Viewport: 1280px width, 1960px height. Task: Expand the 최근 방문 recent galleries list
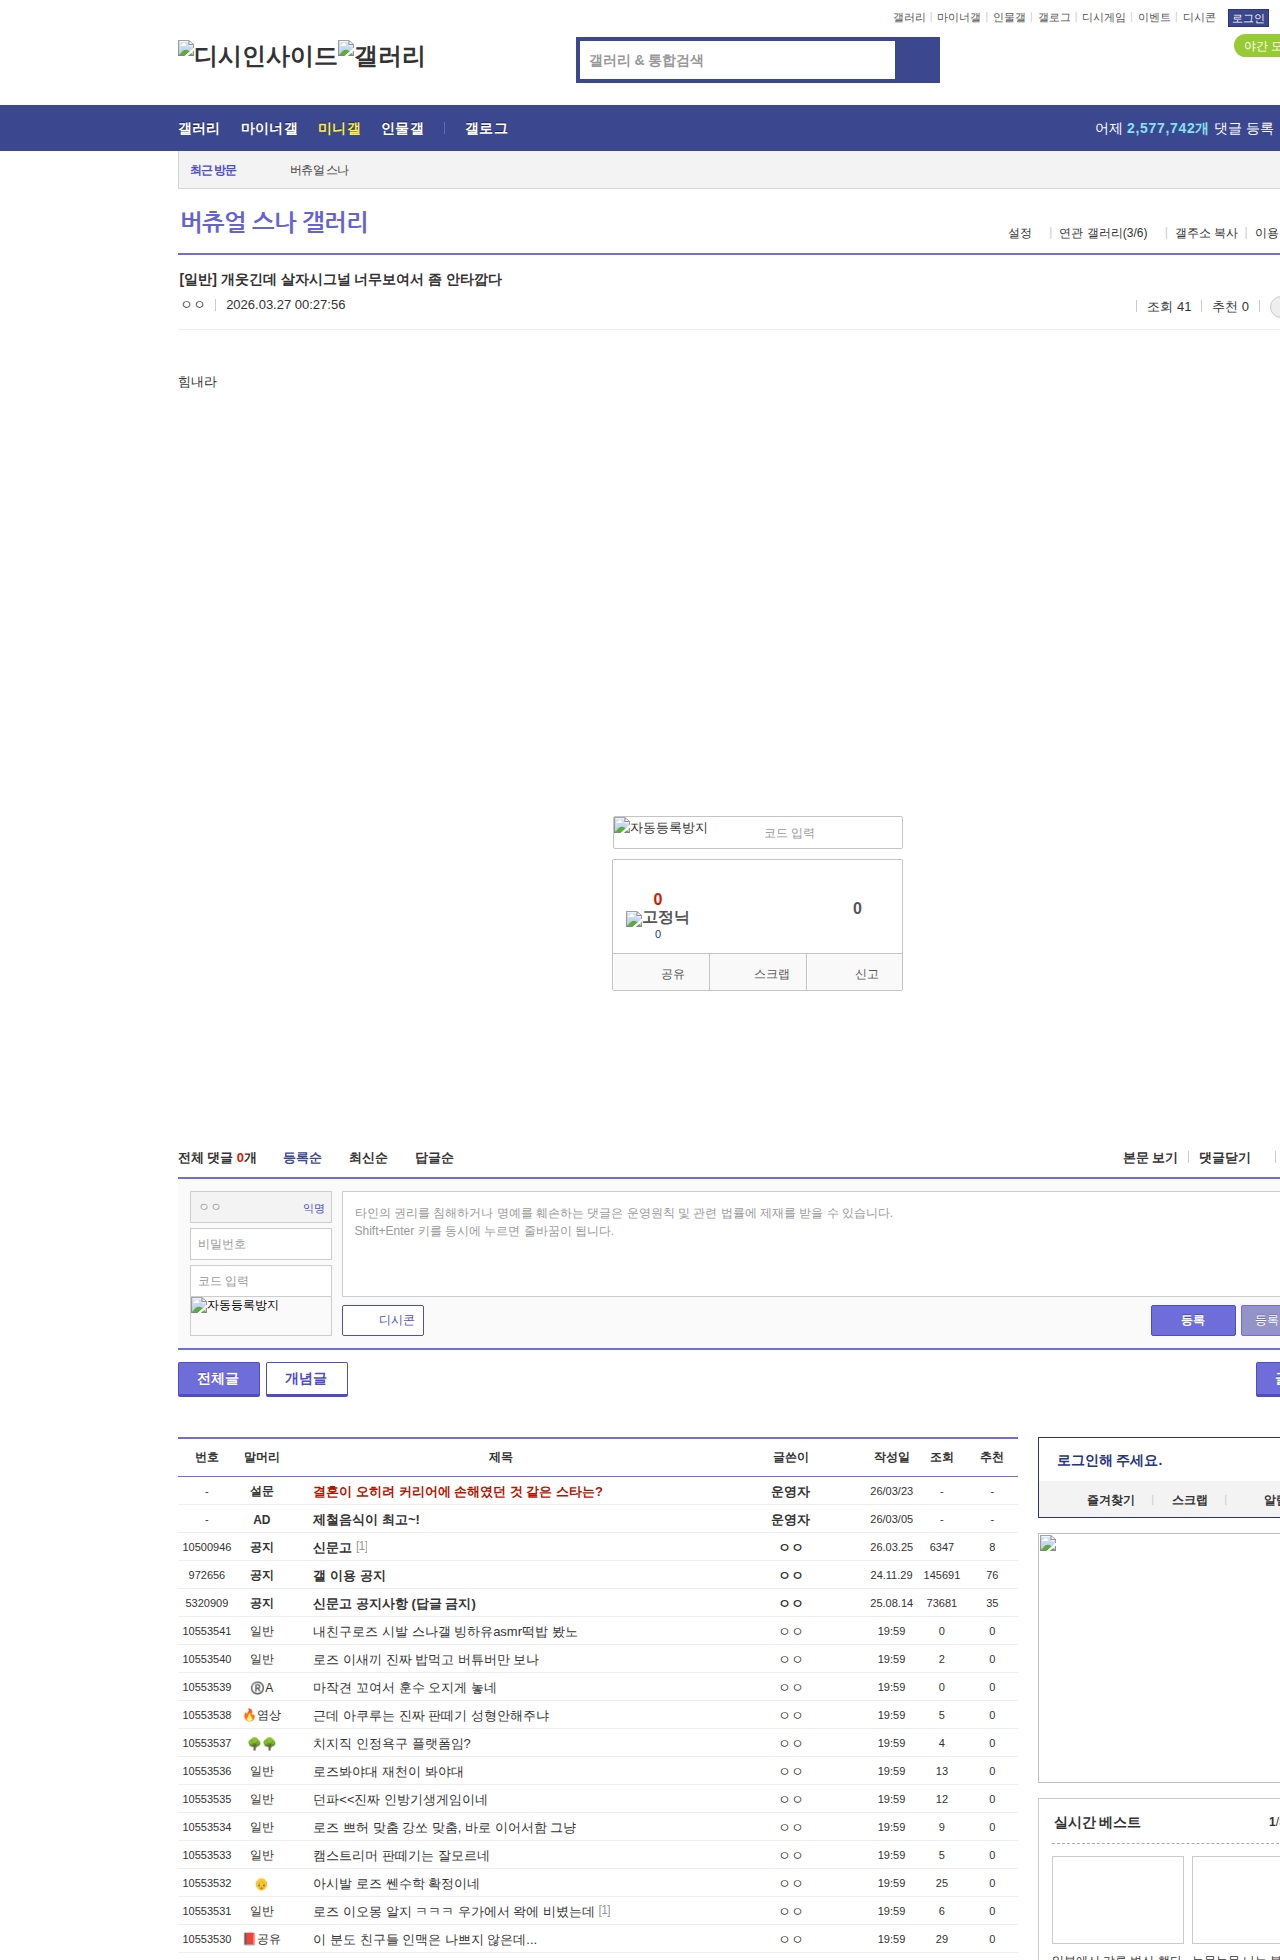pos(213,170)
